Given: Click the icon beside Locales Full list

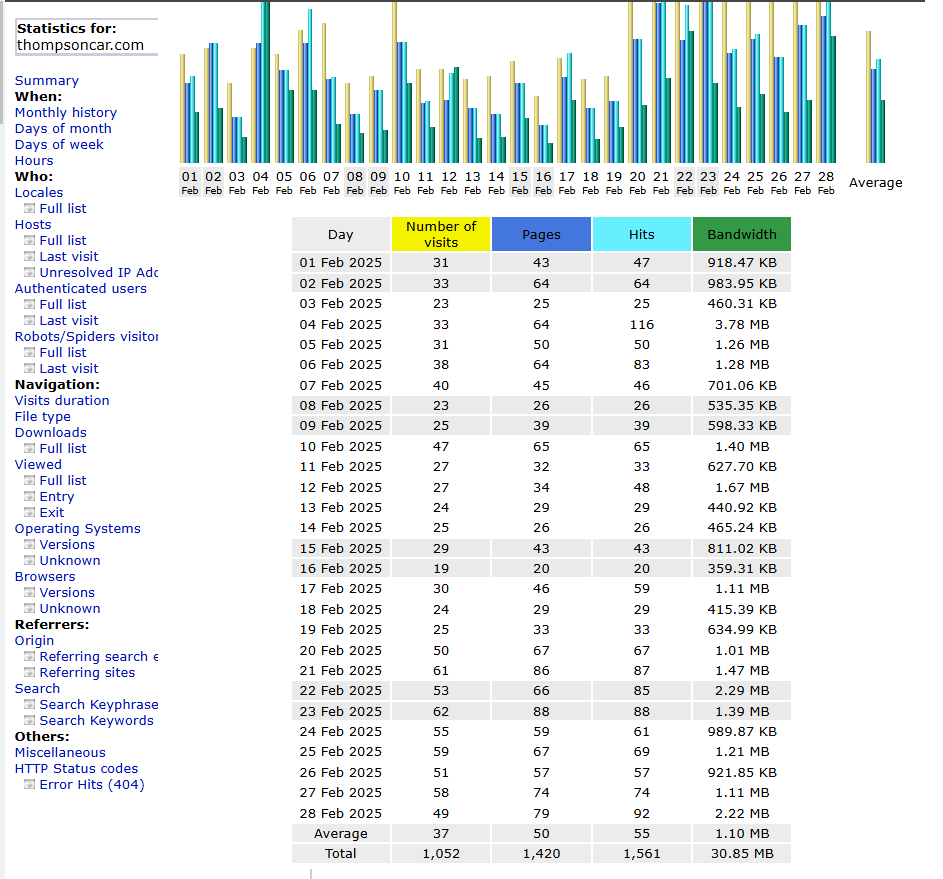Looking at the screenshot, I should [30, 209].
